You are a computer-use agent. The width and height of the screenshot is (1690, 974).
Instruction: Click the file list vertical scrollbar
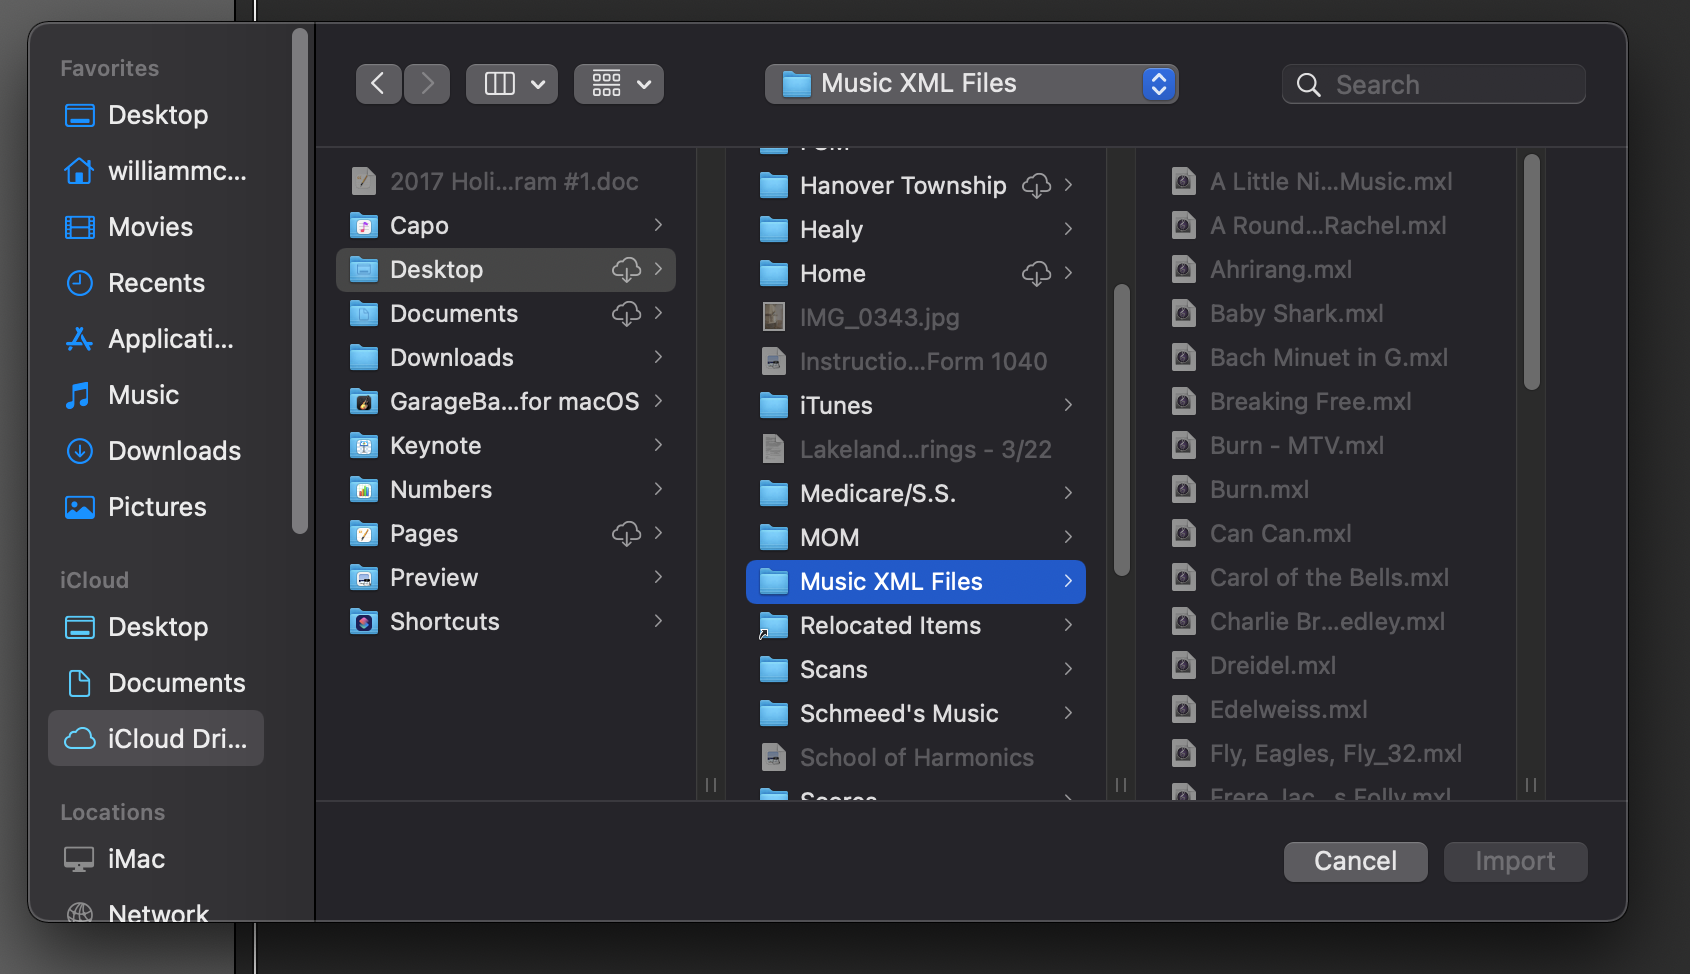coord(1531,272)
